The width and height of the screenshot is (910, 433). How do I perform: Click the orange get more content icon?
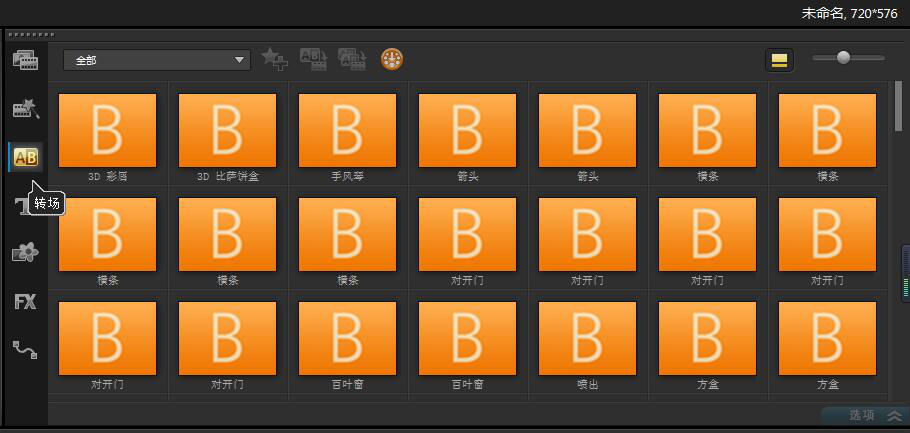pyautogui.click(x=393, y=60)
